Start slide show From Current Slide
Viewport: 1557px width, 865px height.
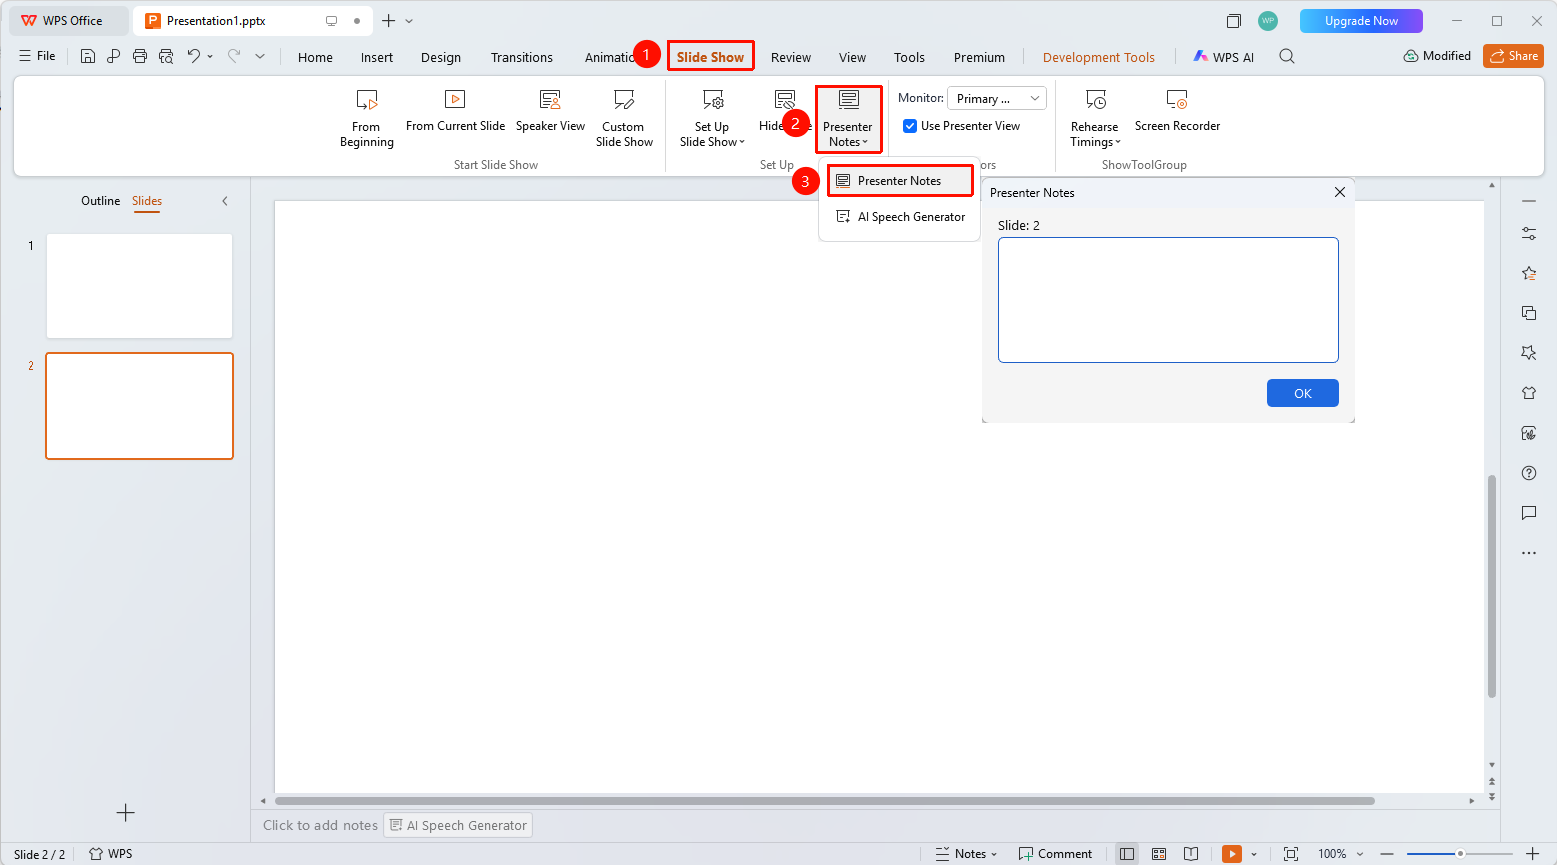[x=455, y=112]
